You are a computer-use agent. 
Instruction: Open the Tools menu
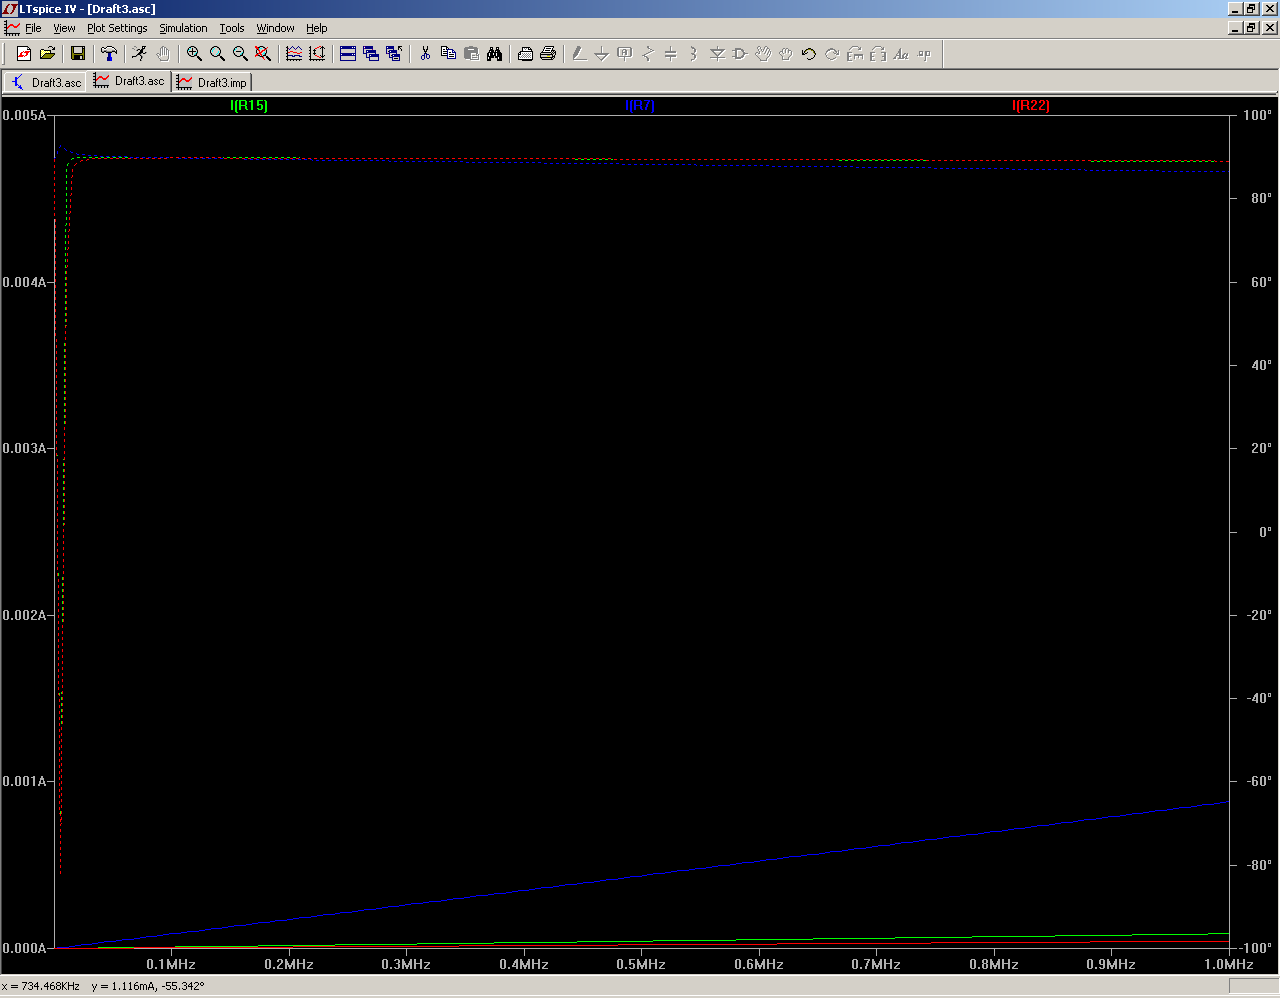[232, 28]
